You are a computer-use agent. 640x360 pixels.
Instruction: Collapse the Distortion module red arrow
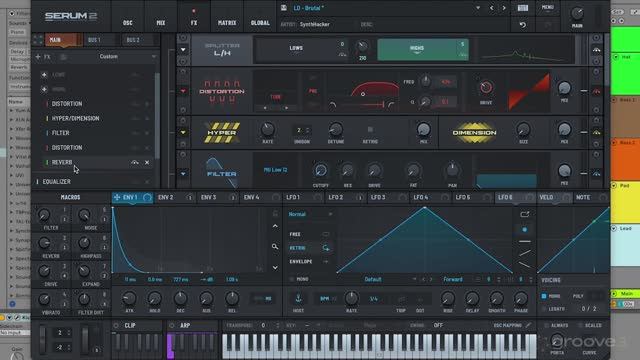click(183, 91)
